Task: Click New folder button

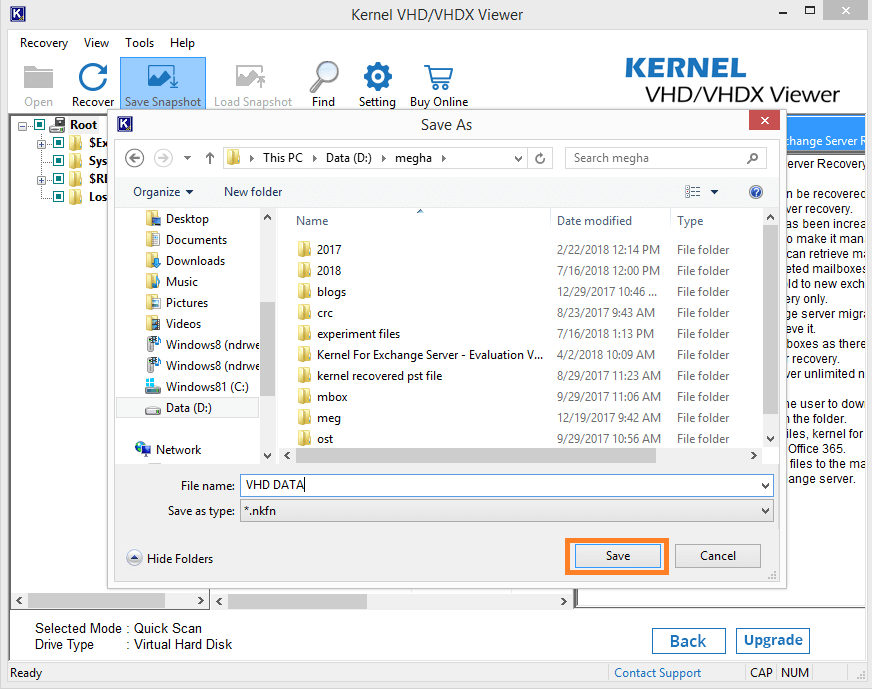Action: click(x=253, y=192)
